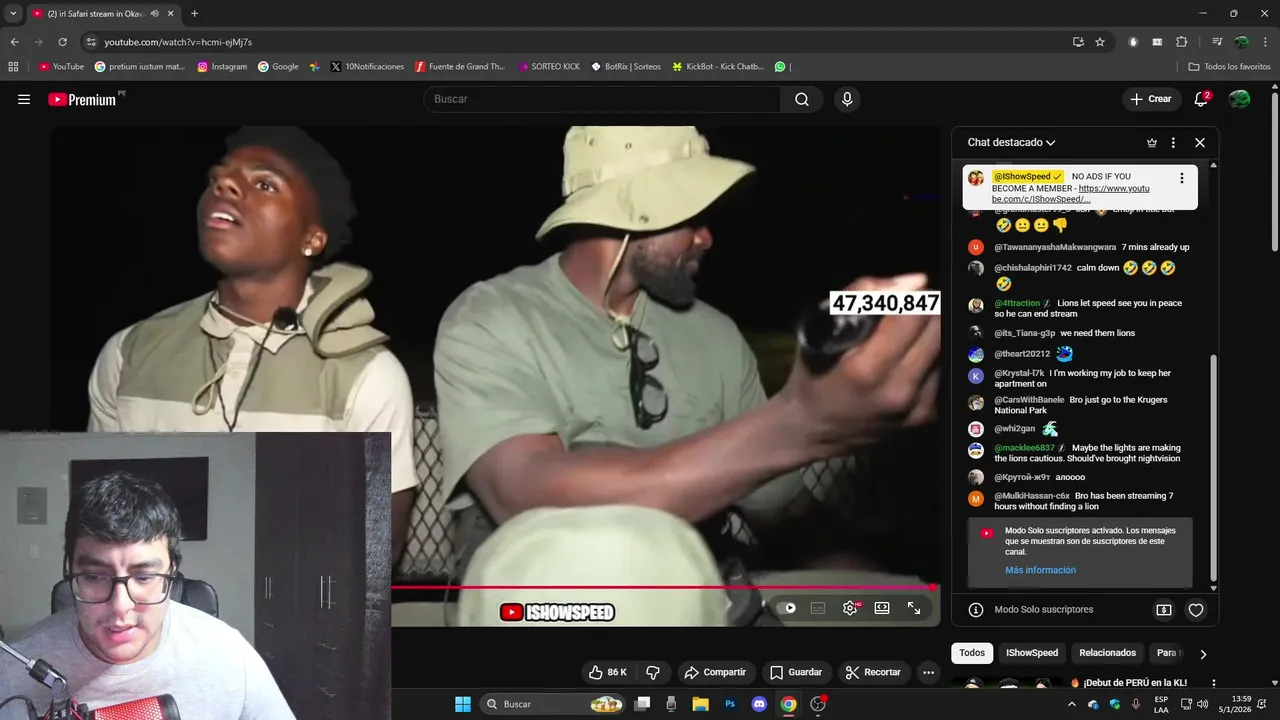Viewport: 1280px width, 720px height.
Task: Open the membership link in pinned message
Action: pos(1070,193)
